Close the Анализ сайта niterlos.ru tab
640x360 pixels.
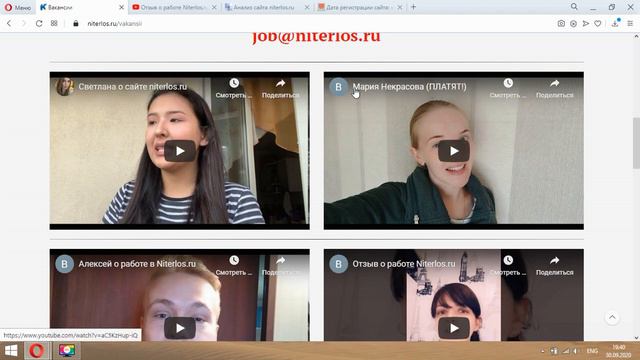coord(307,7)
